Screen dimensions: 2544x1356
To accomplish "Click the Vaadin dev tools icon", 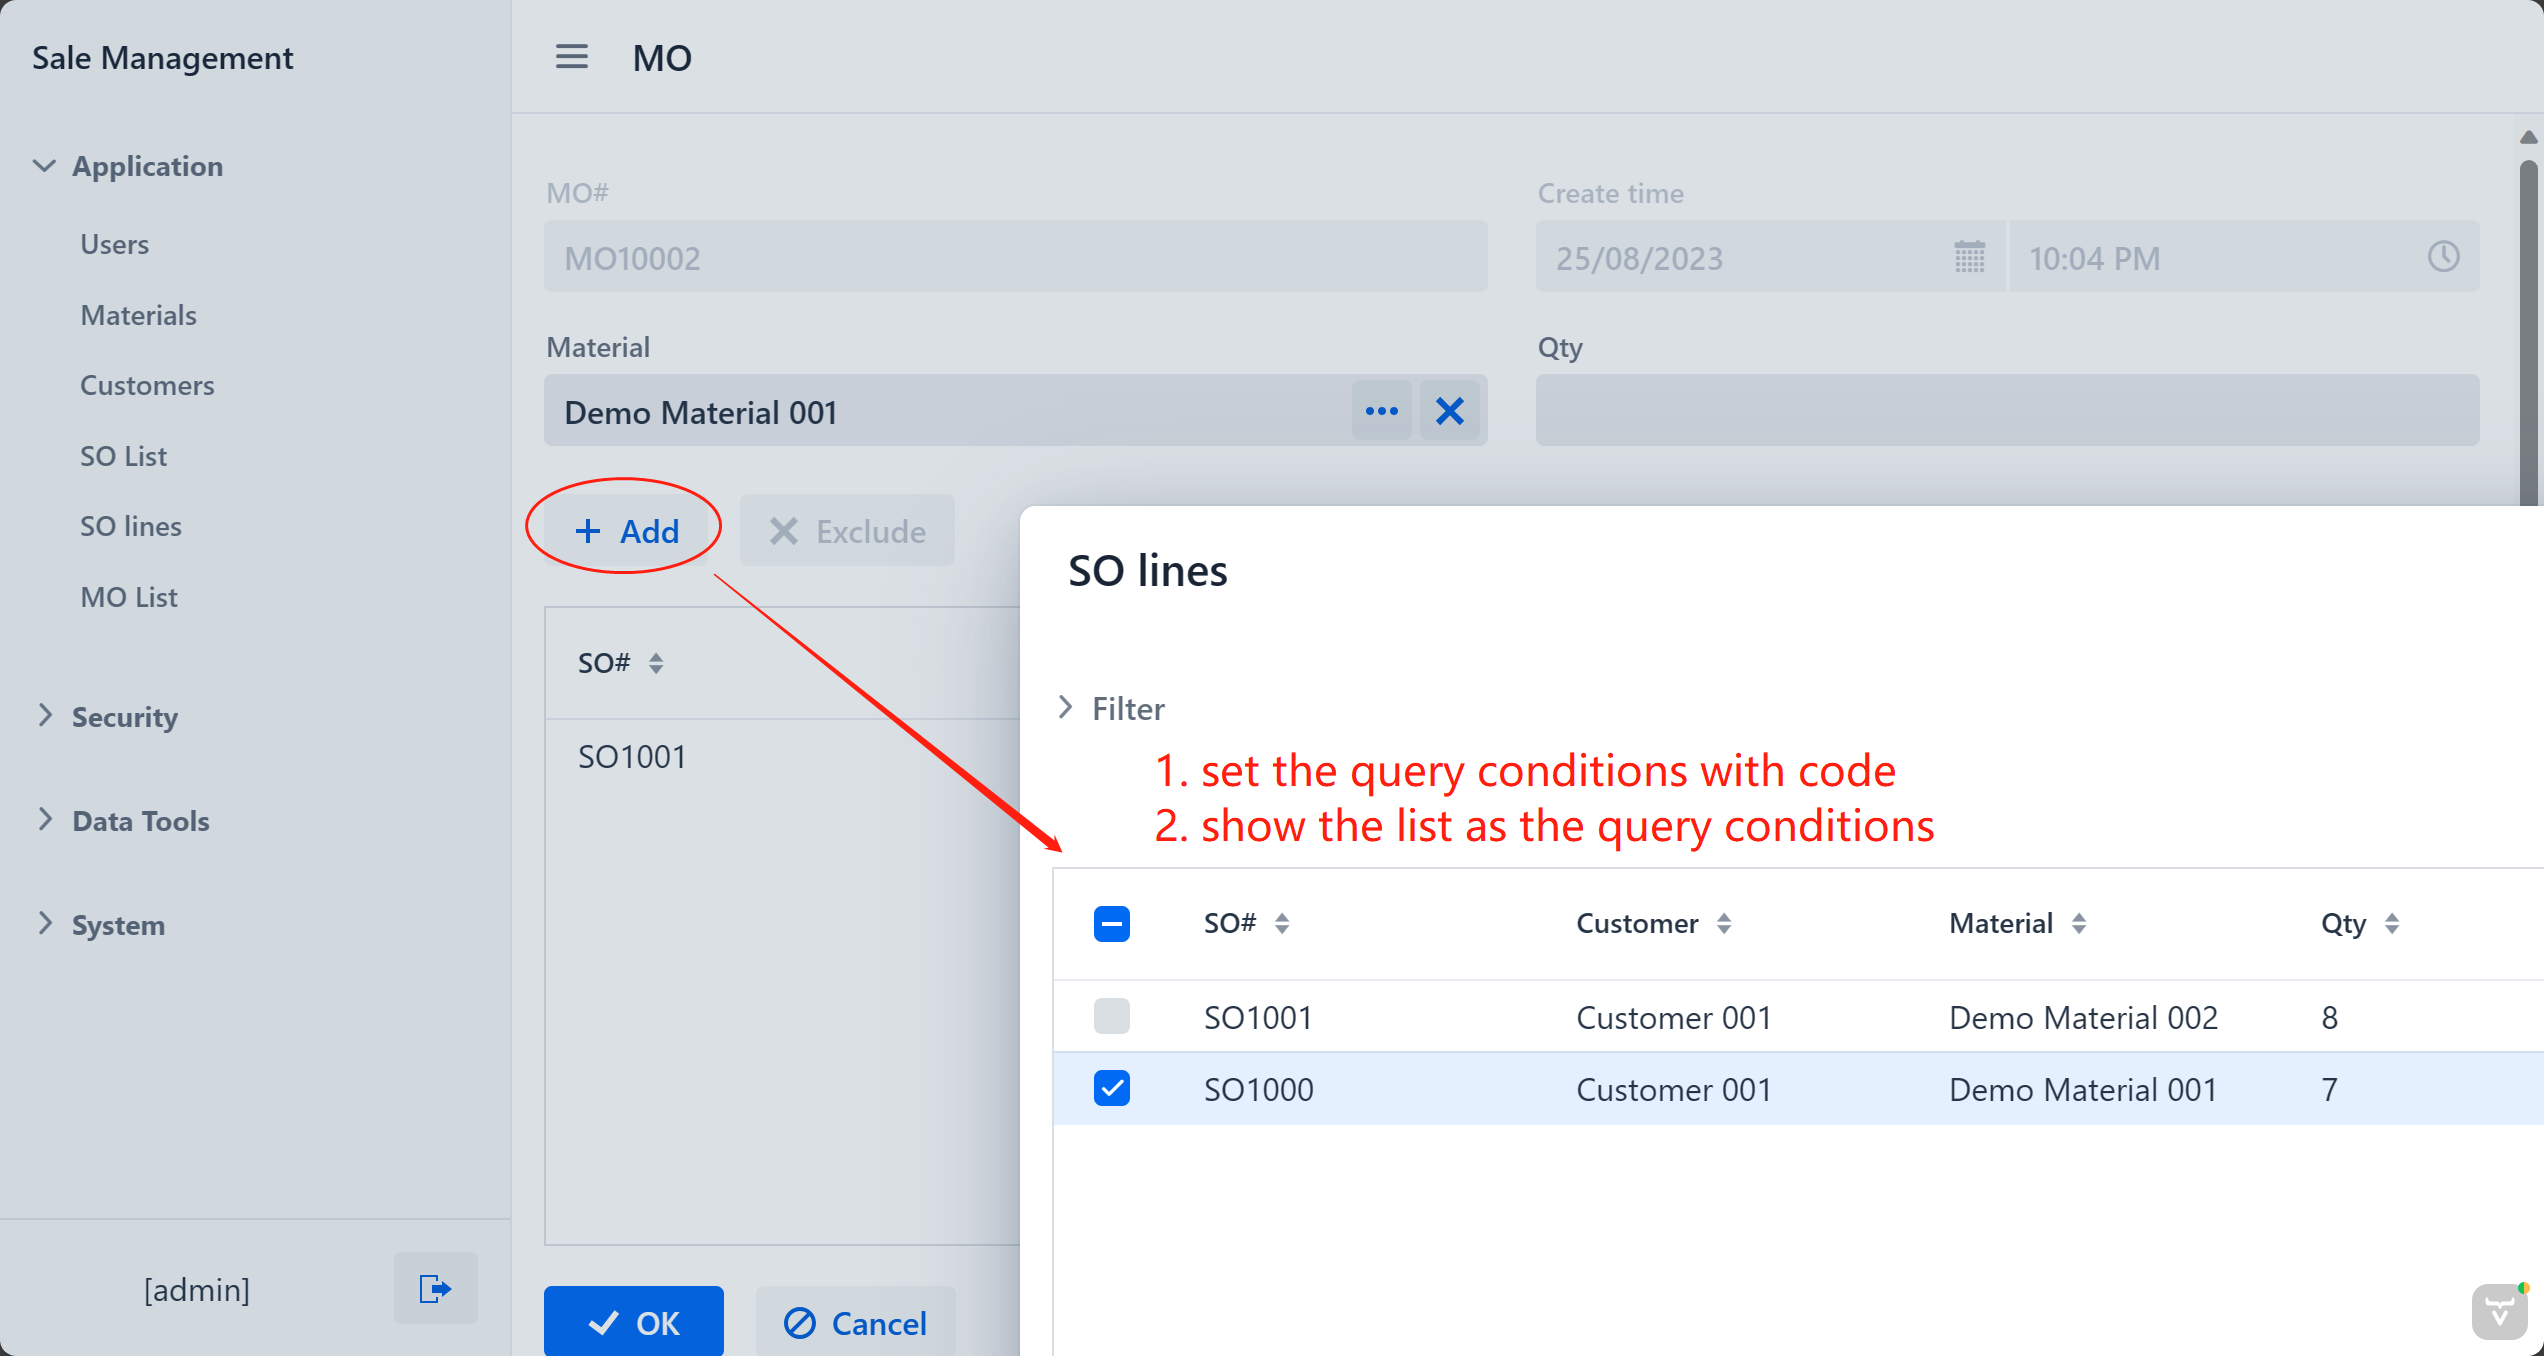I will [2500, 1311].
